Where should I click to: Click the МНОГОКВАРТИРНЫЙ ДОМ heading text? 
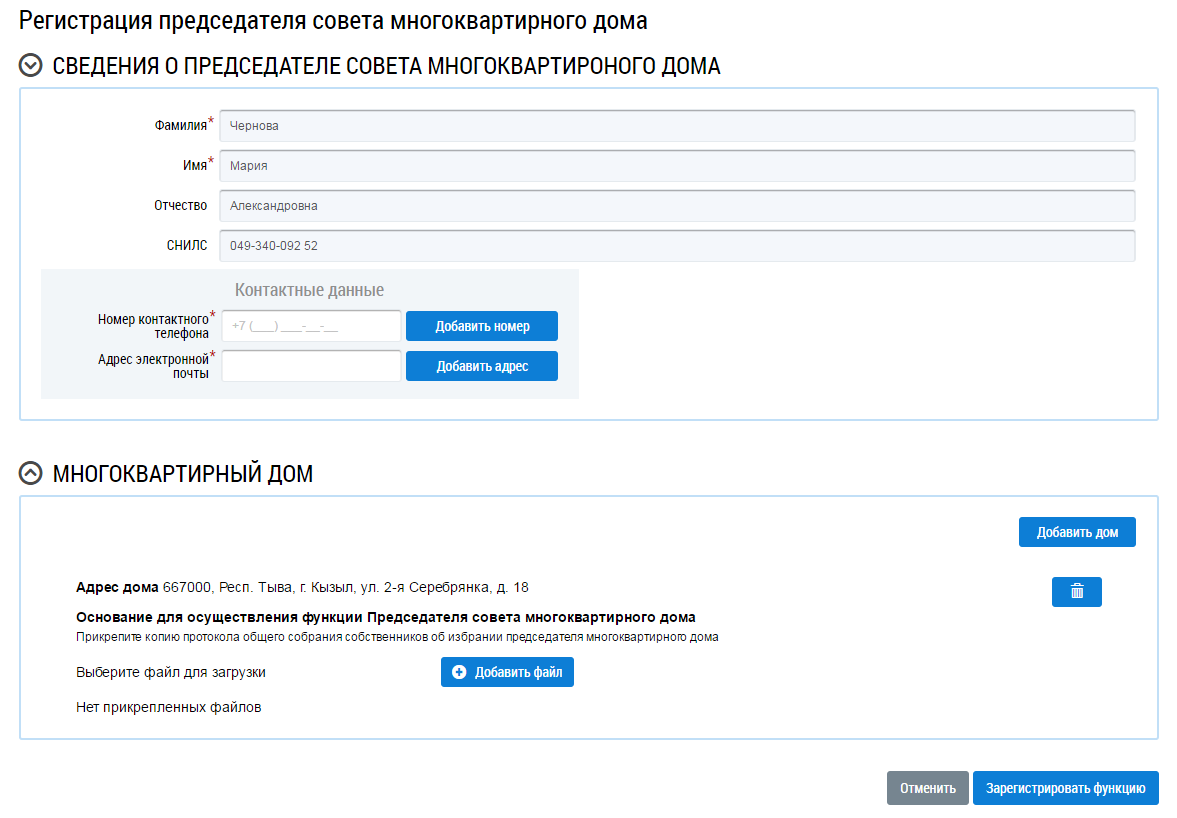click(x=183, y=474)
